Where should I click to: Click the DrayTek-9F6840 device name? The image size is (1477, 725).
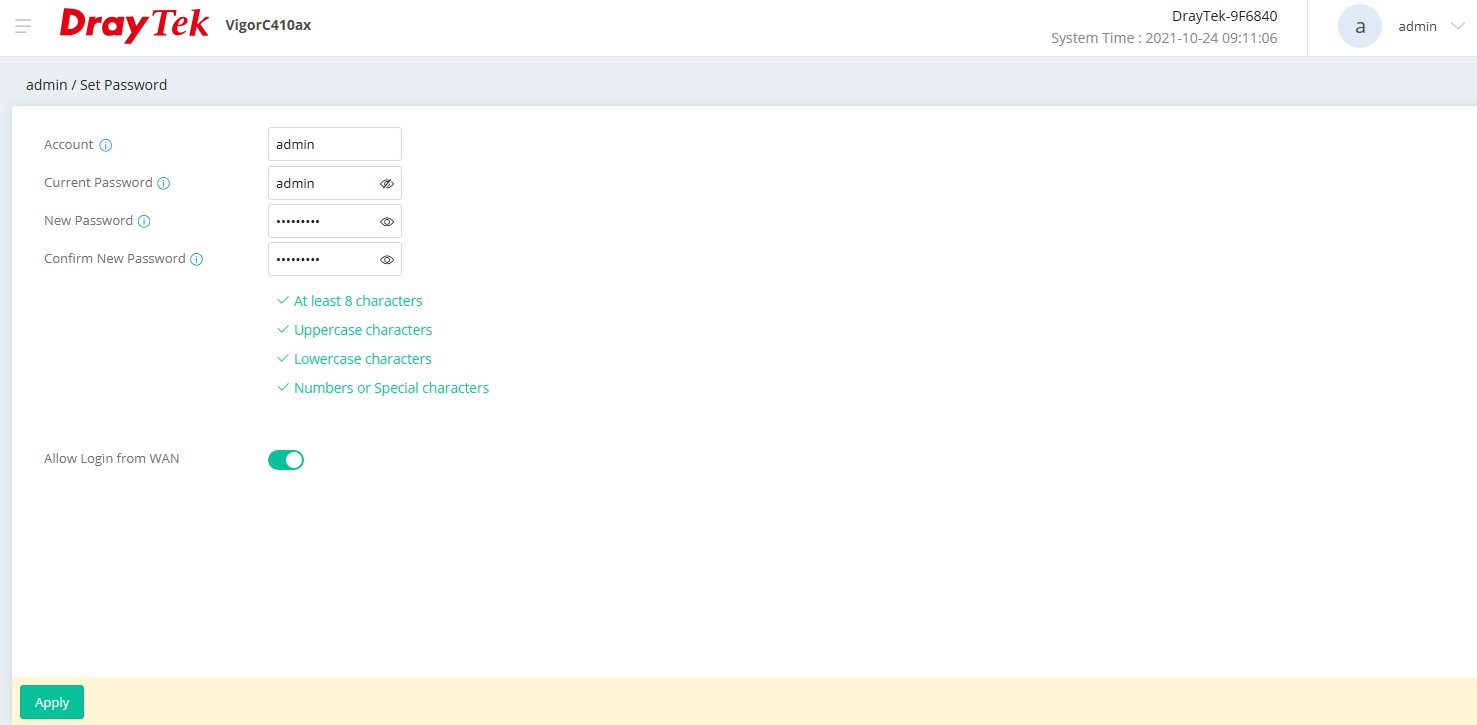[x=1224, y=16]
